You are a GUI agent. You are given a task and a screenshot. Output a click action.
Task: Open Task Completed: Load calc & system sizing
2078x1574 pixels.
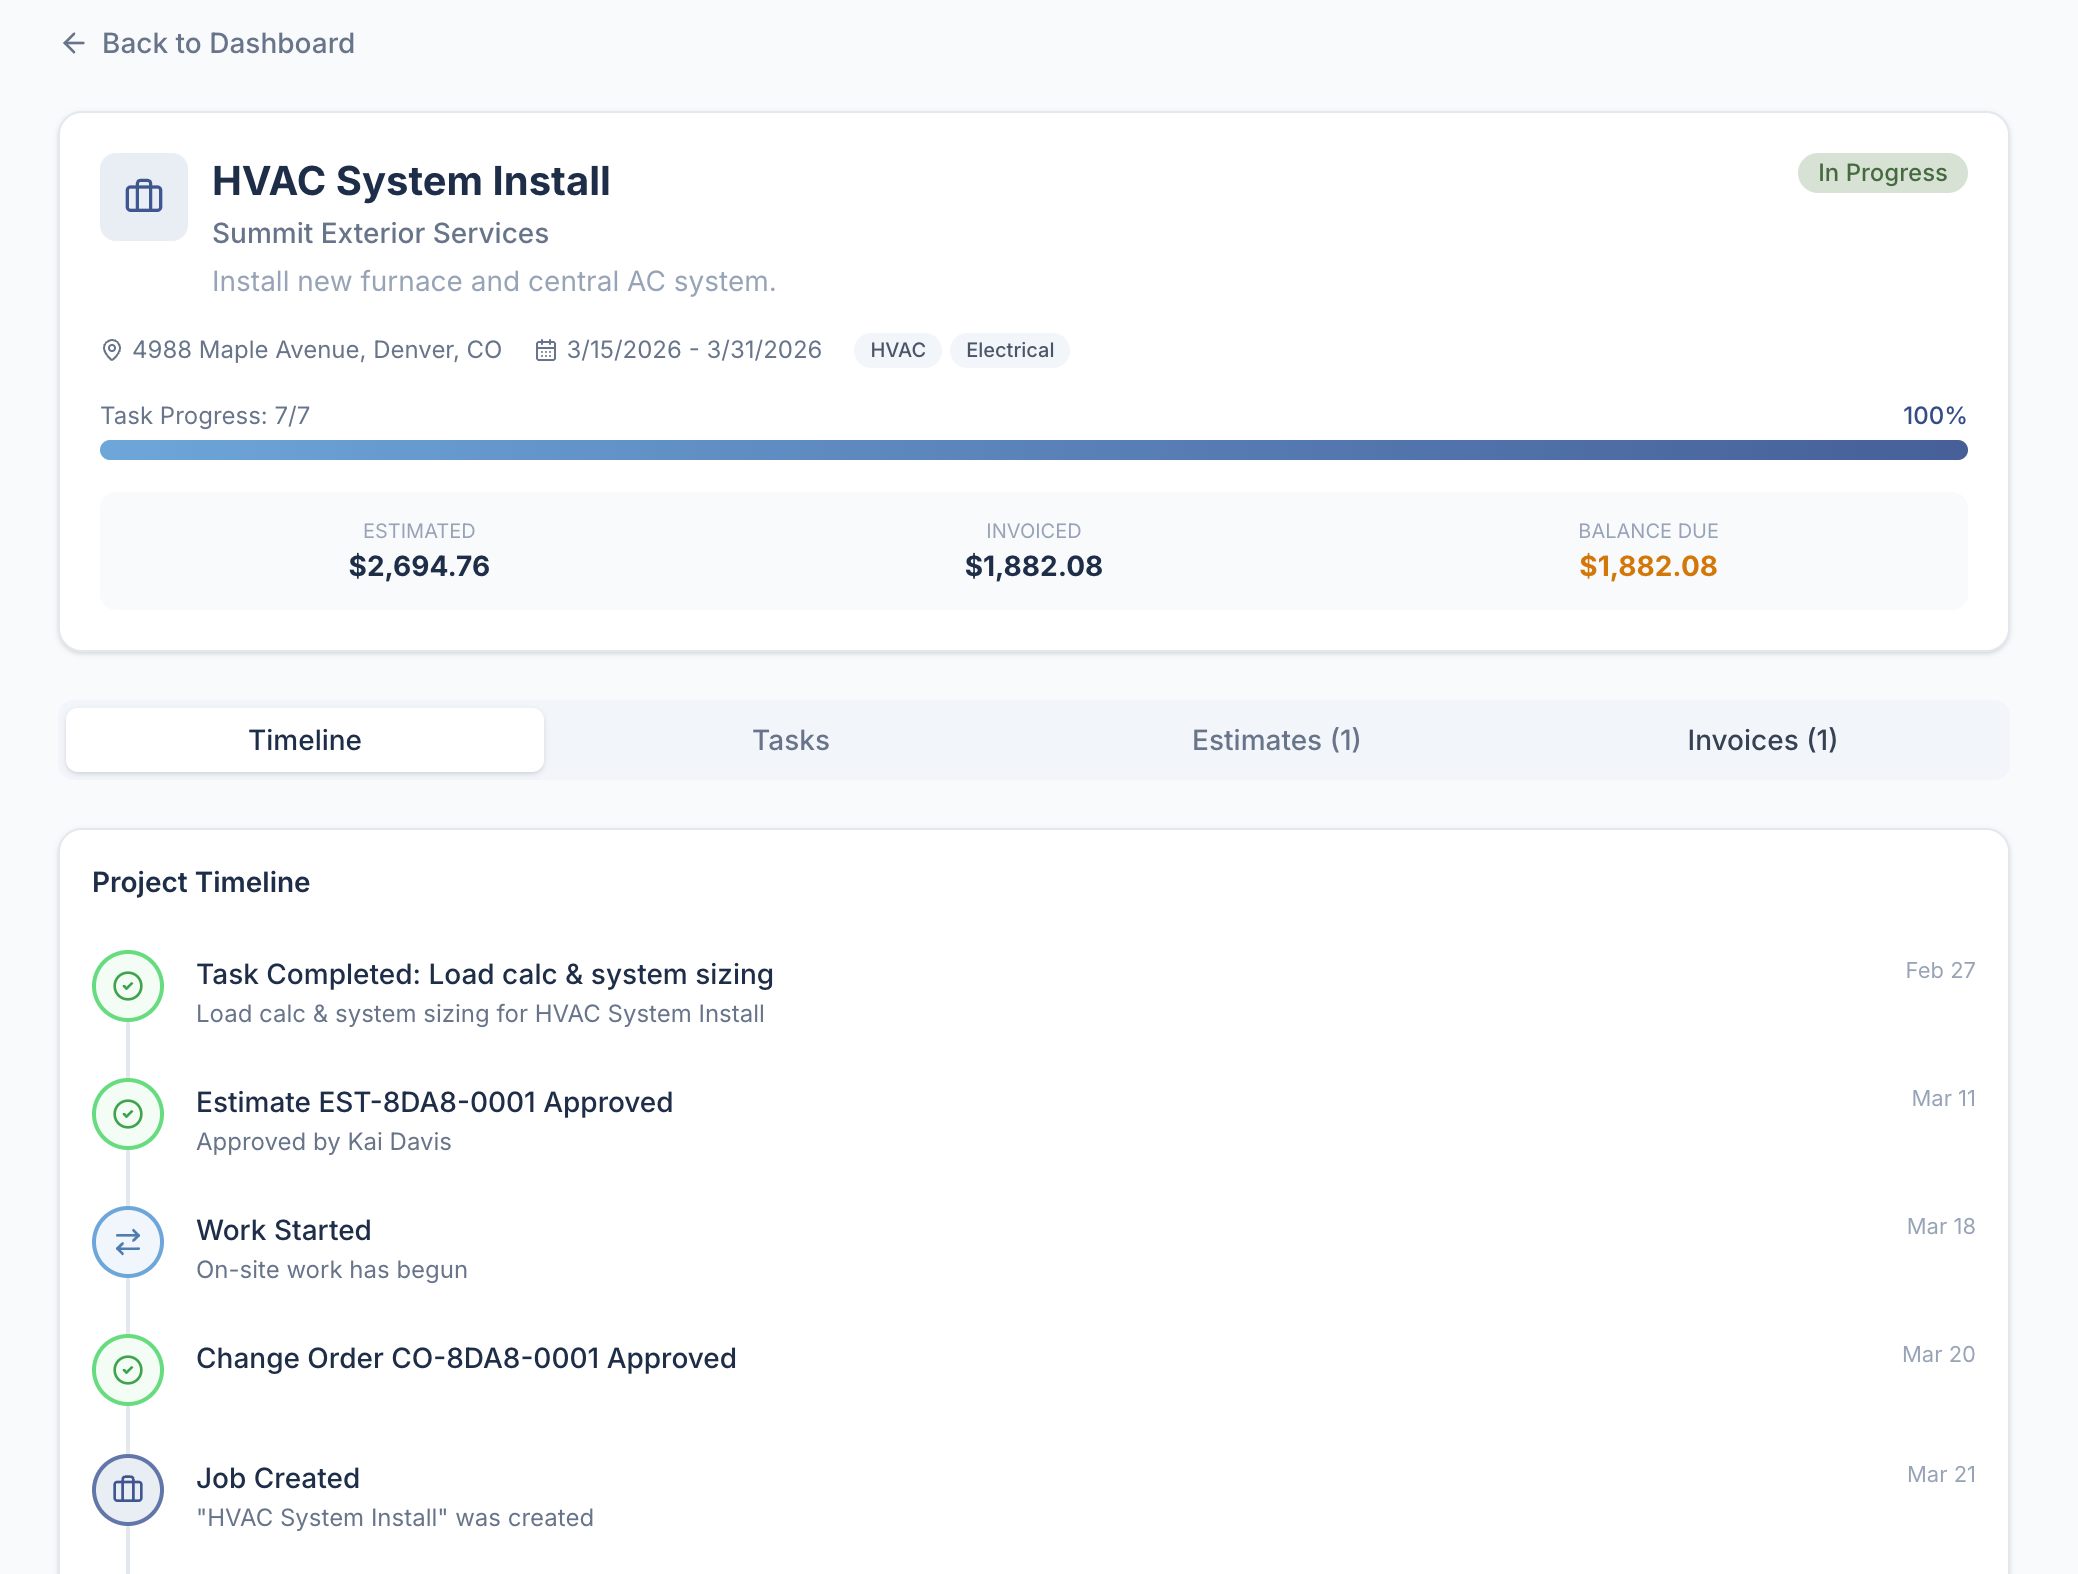click(485, 974)
